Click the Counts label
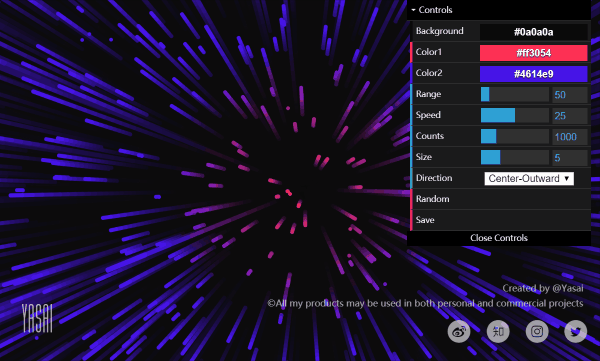 point(429,136)
